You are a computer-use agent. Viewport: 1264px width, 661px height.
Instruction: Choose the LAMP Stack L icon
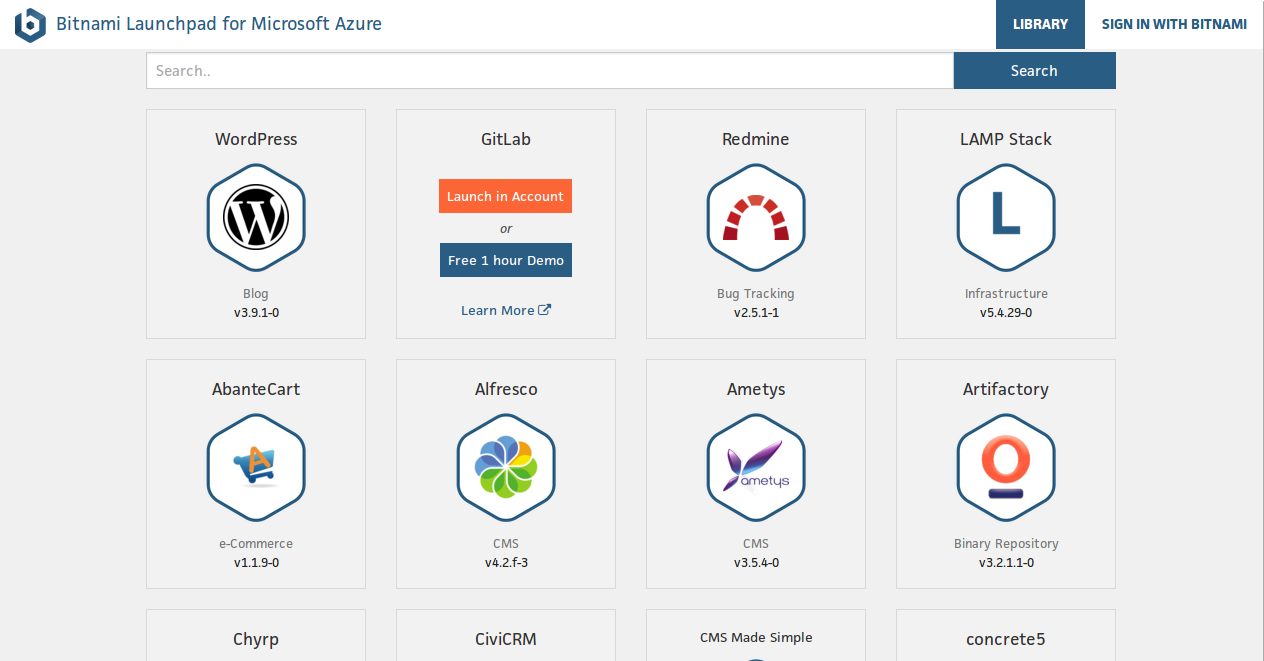point(1006,217)
